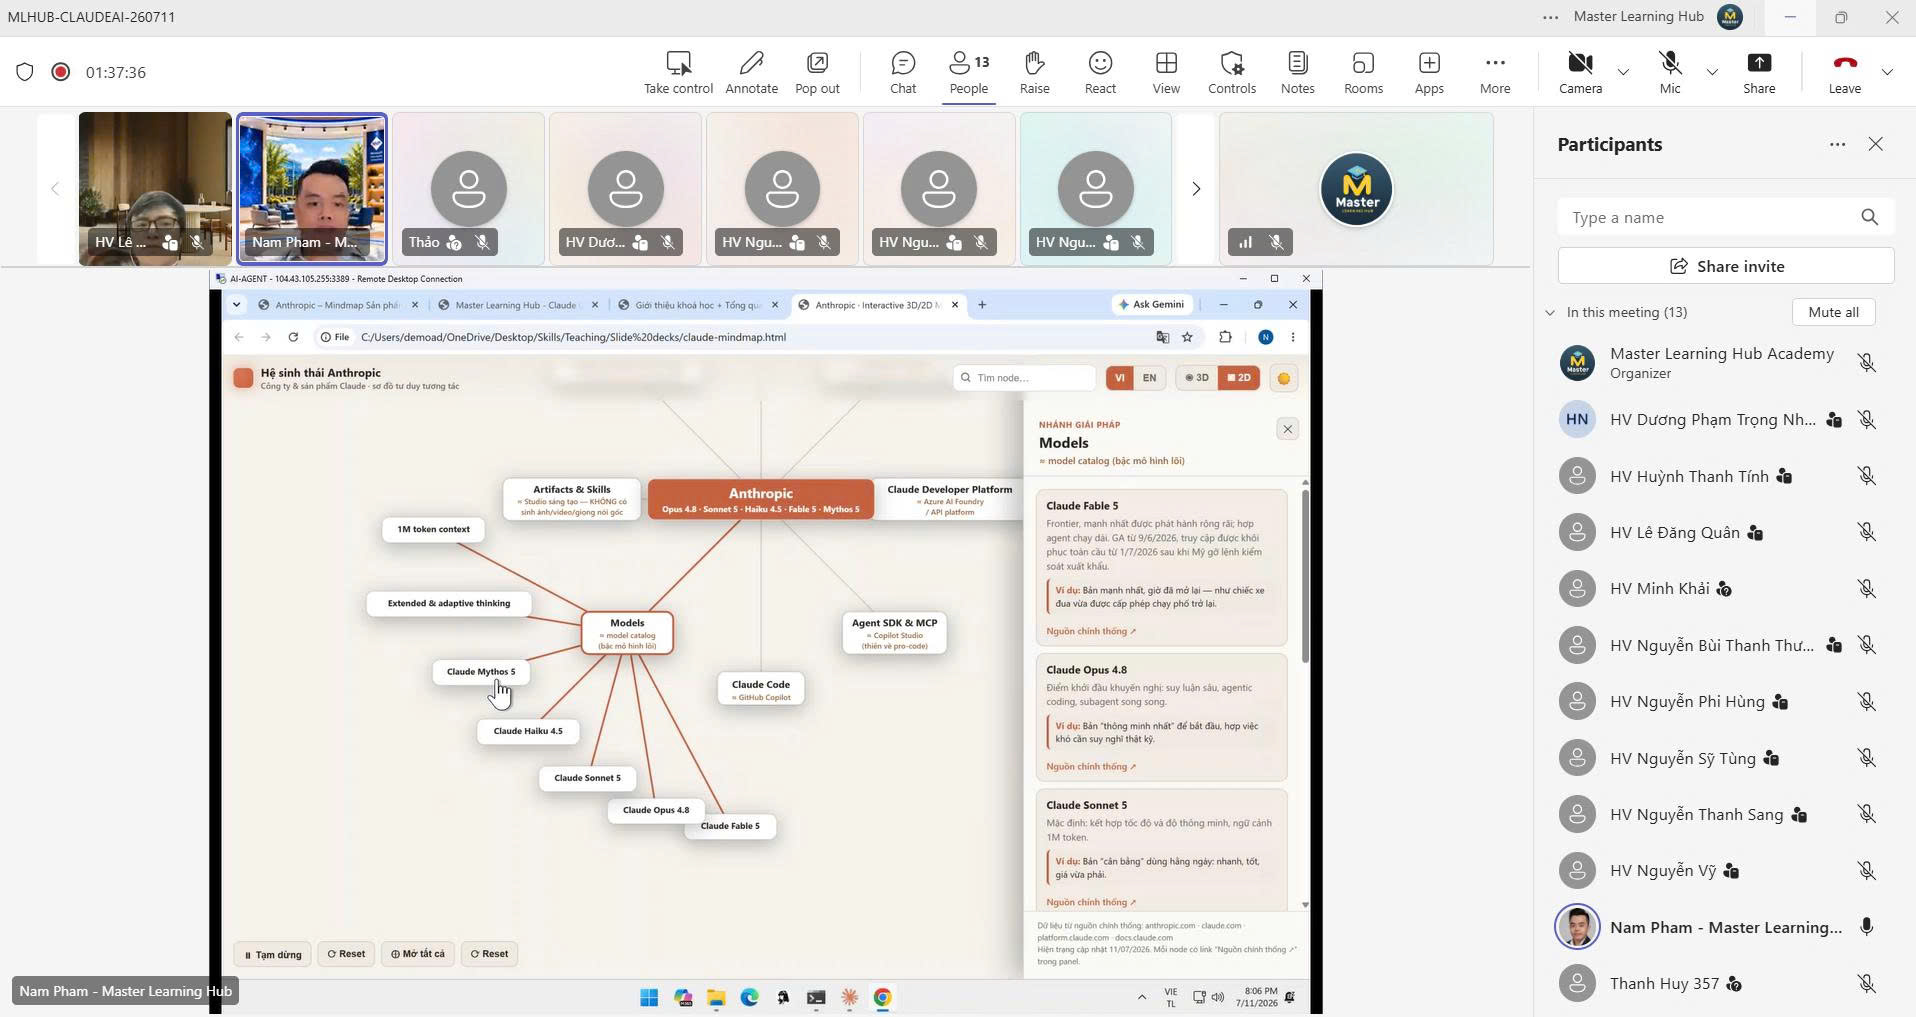Leave the meeting
The width and height of the screenshot is (1916, 1017).
pyautogui.click(x=1845, y=73)
